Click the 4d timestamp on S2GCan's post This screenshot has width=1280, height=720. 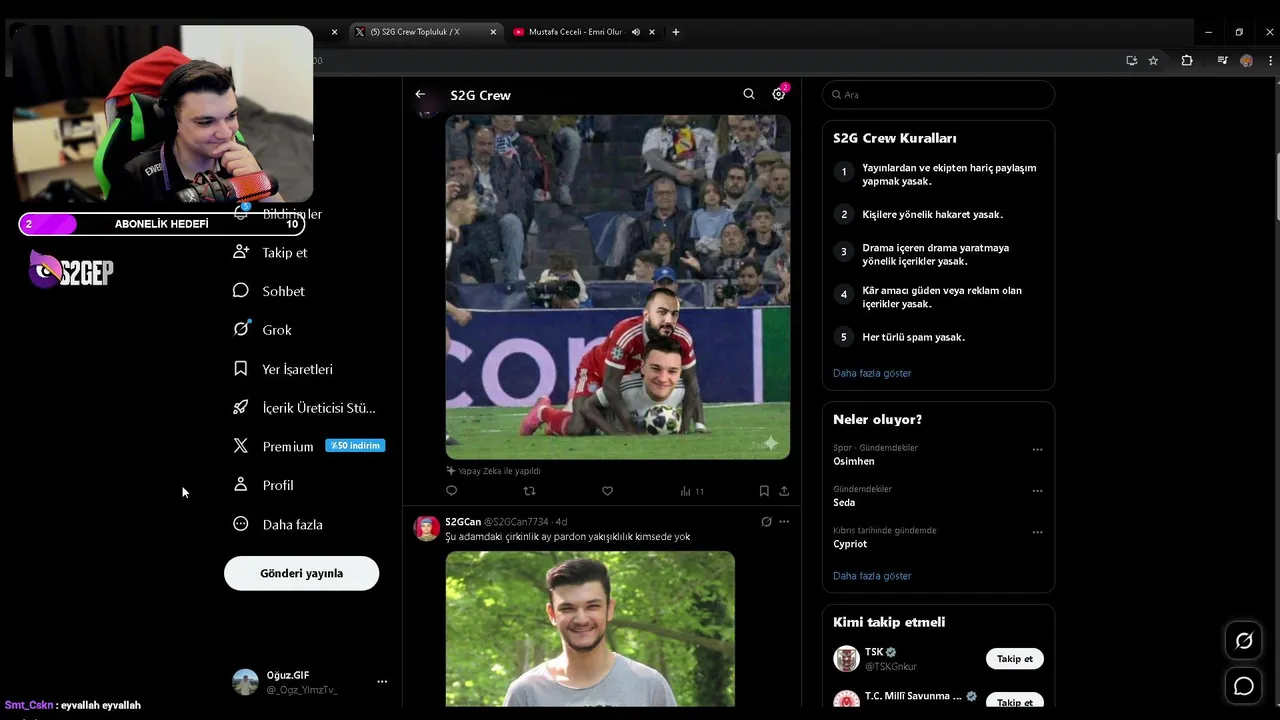(562, 522)
